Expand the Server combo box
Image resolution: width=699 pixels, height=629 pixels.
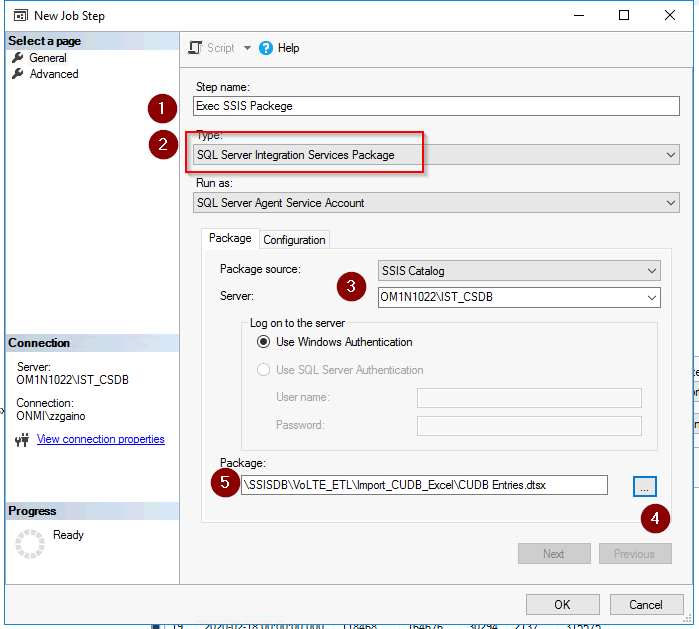tap(652, 297)
